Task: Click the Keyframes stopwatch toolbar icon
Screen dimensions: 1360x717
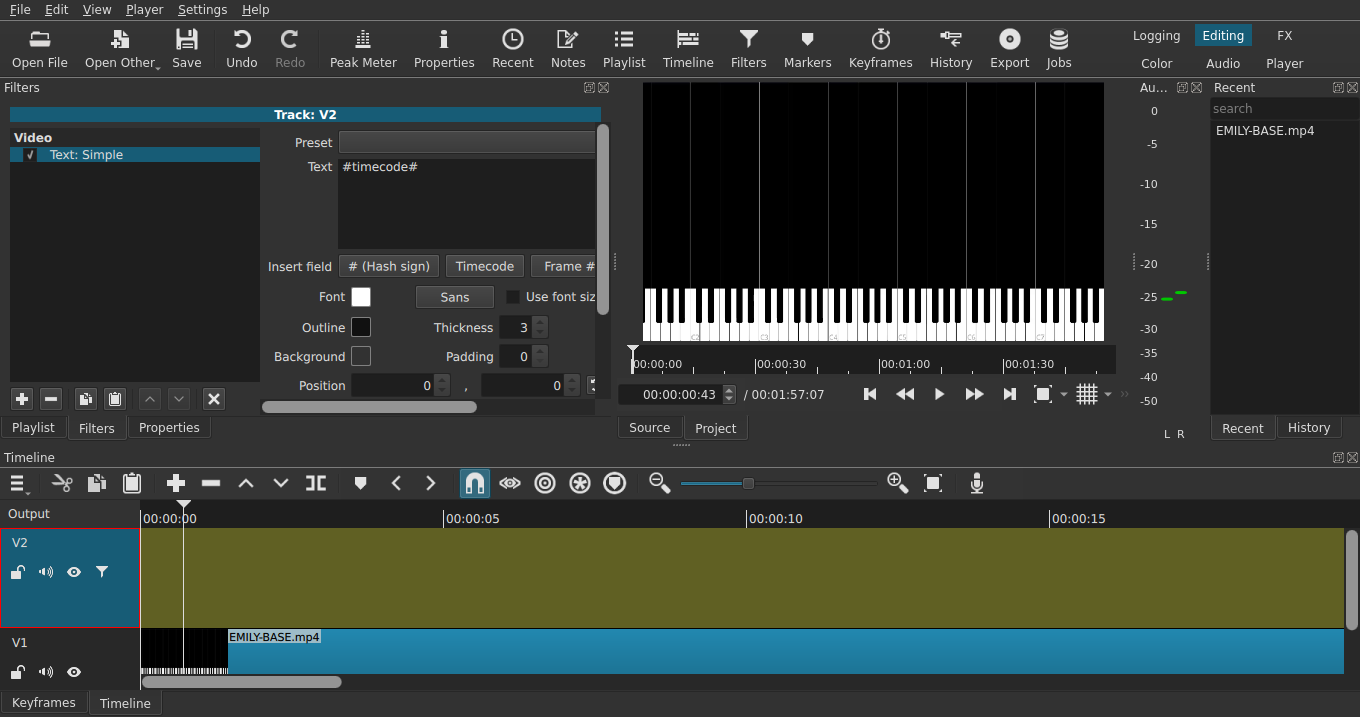Action: pos(880,48)
